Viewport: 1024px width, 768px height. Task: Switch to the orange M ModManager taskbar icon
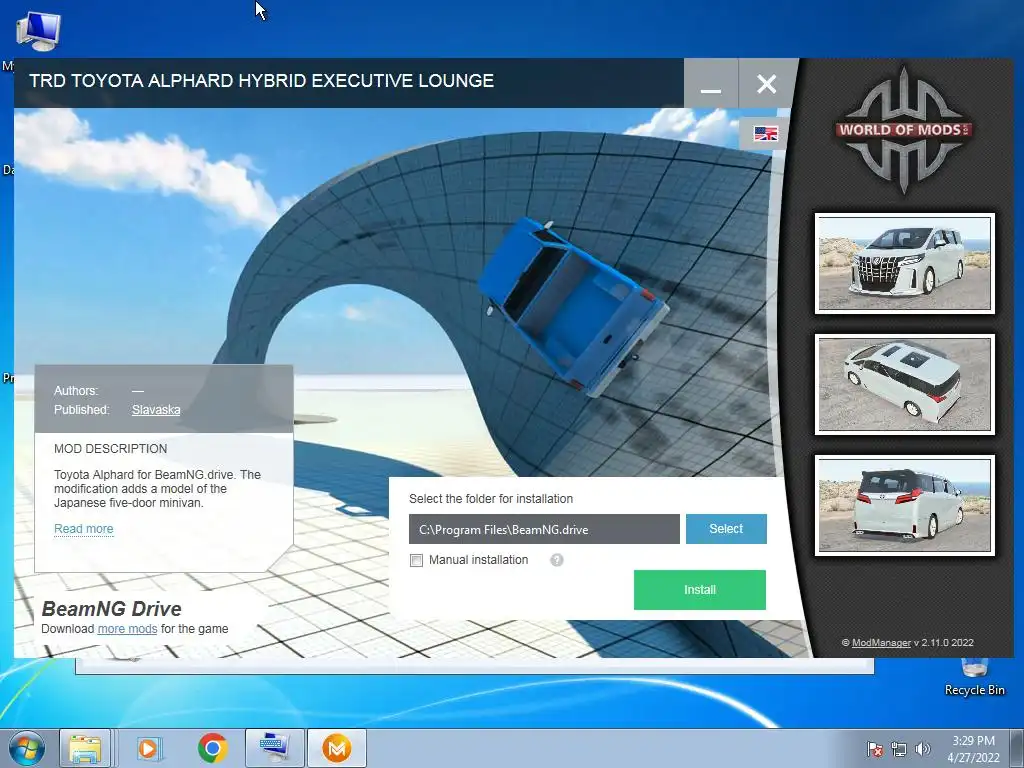[x=336, y=748]
